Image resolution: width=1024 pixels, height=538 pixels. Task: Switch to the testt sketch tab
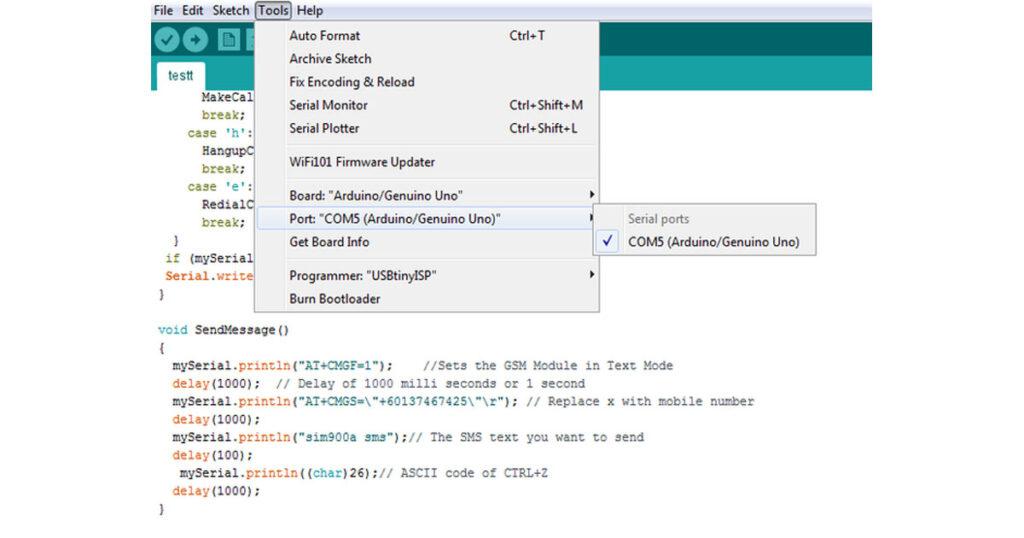180,75
